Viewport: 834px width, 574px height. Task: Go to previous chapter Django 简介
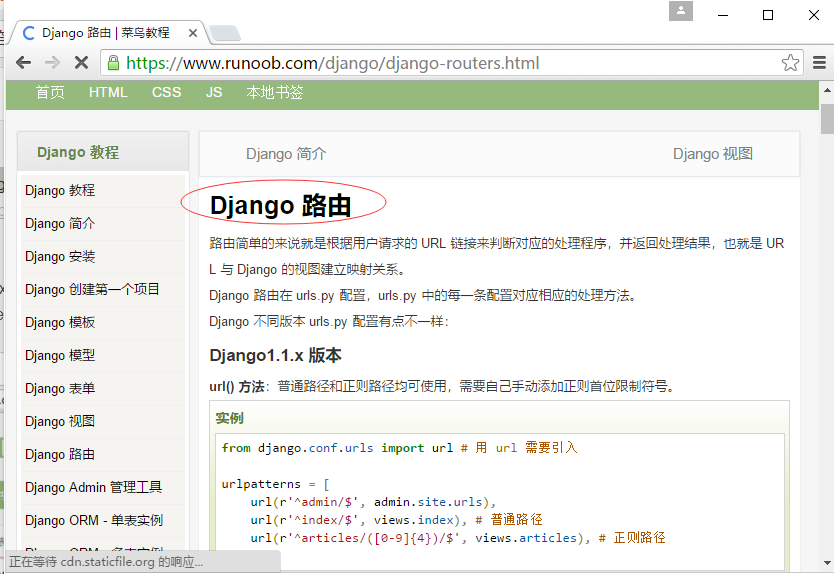point(286,154)
